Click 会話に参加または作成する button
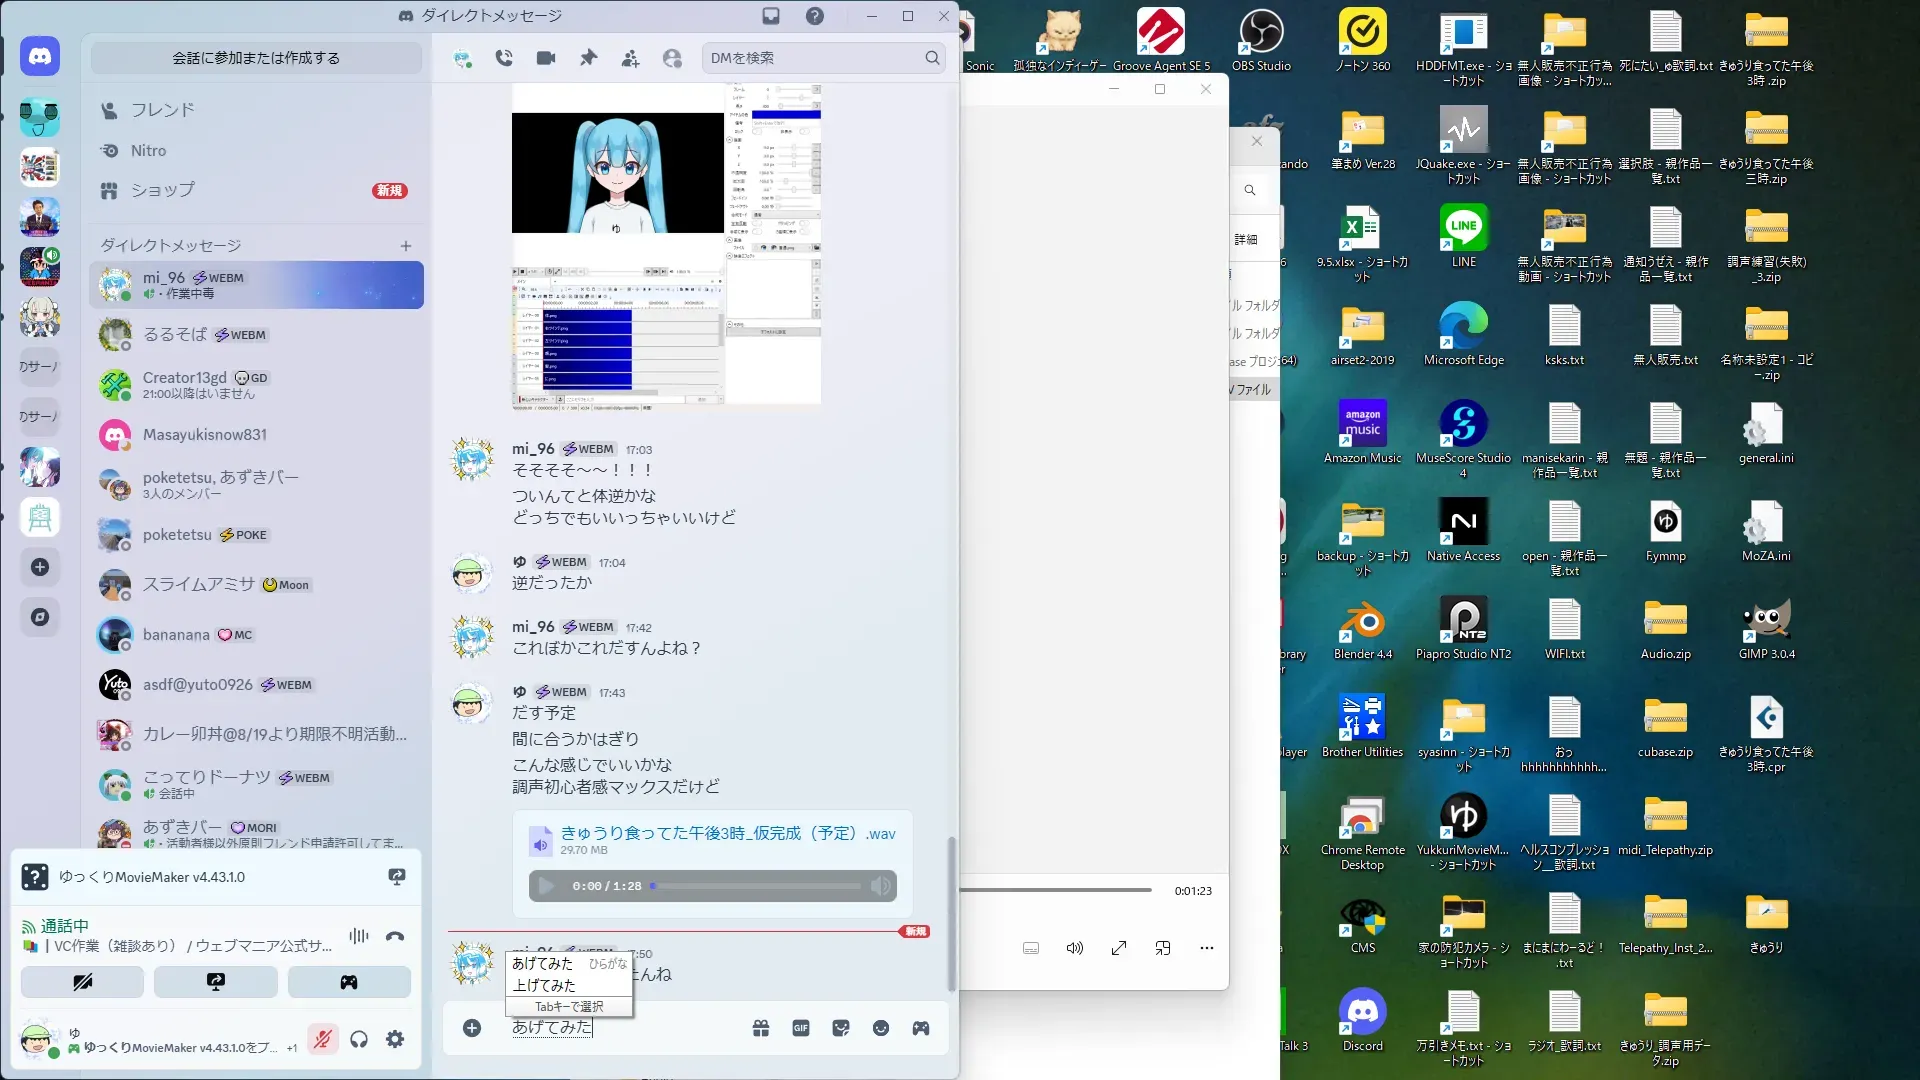Screen dimensions: 1920x1080 click(x=256, y=58)
